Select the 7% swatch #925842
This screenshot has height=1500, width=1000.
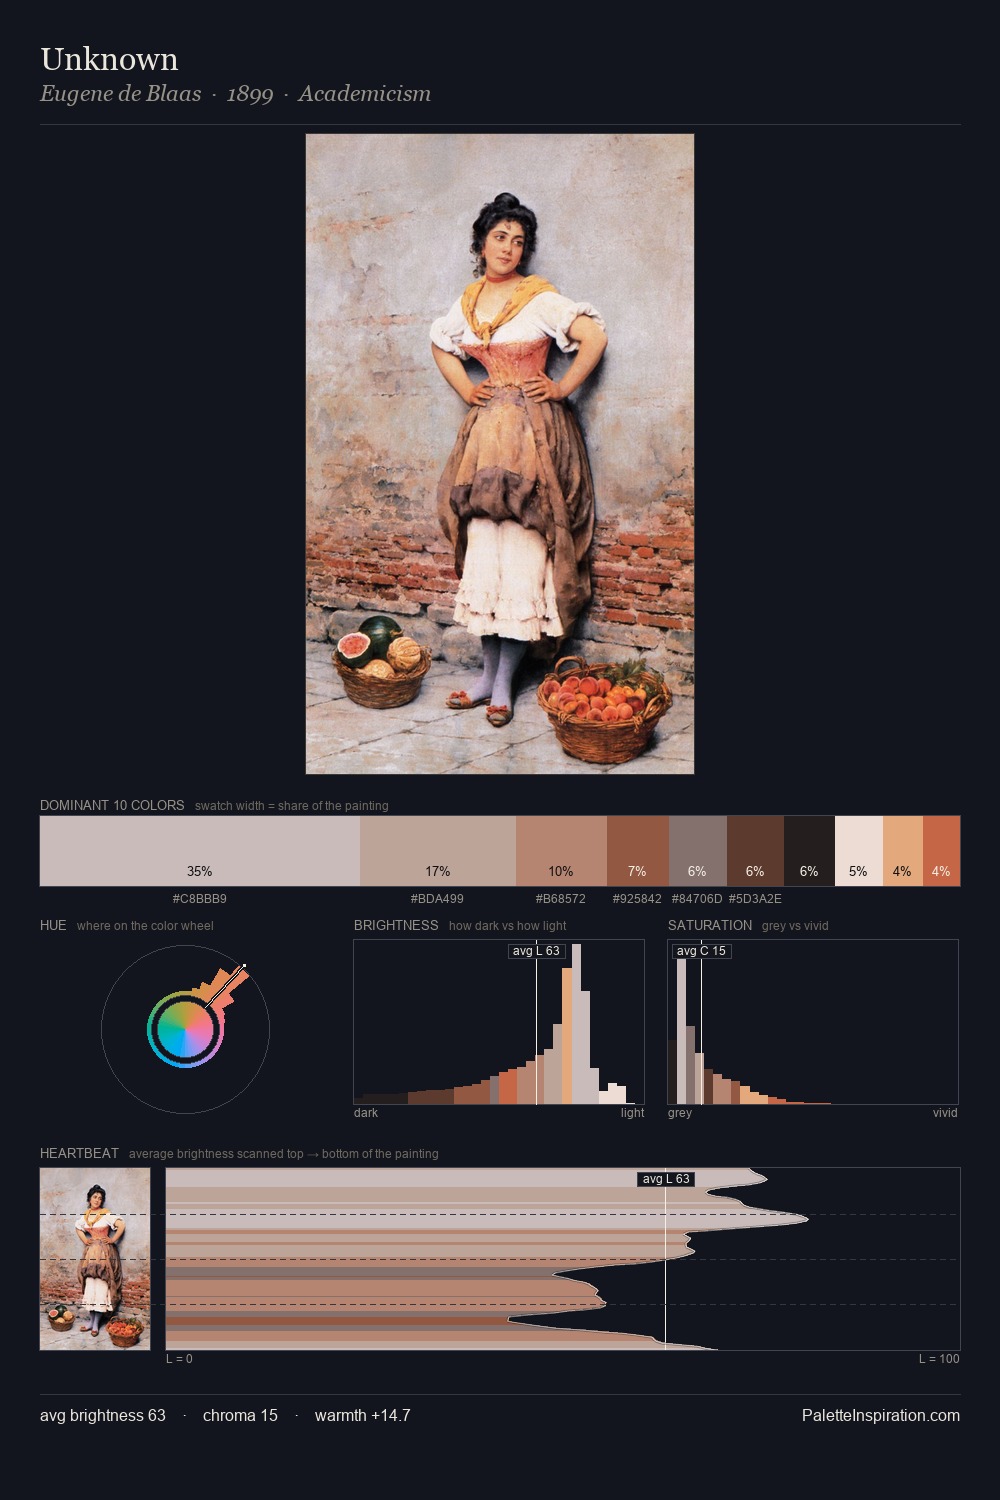click(637, 851)
